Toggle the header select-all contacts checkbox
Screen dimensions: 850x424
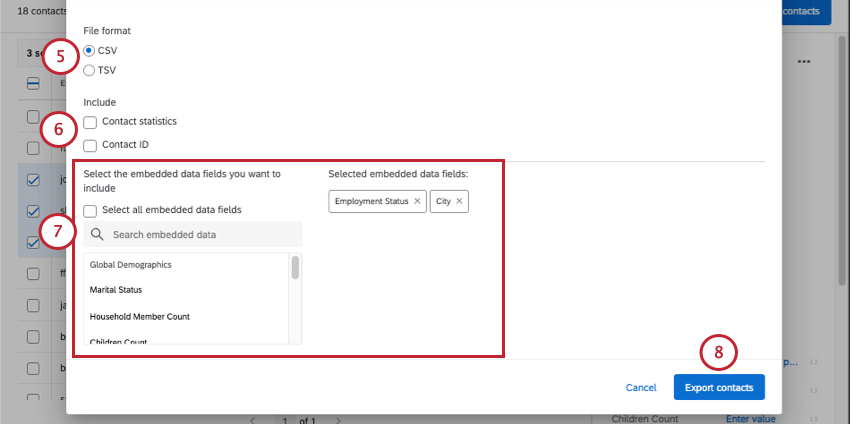click(33, 83)
